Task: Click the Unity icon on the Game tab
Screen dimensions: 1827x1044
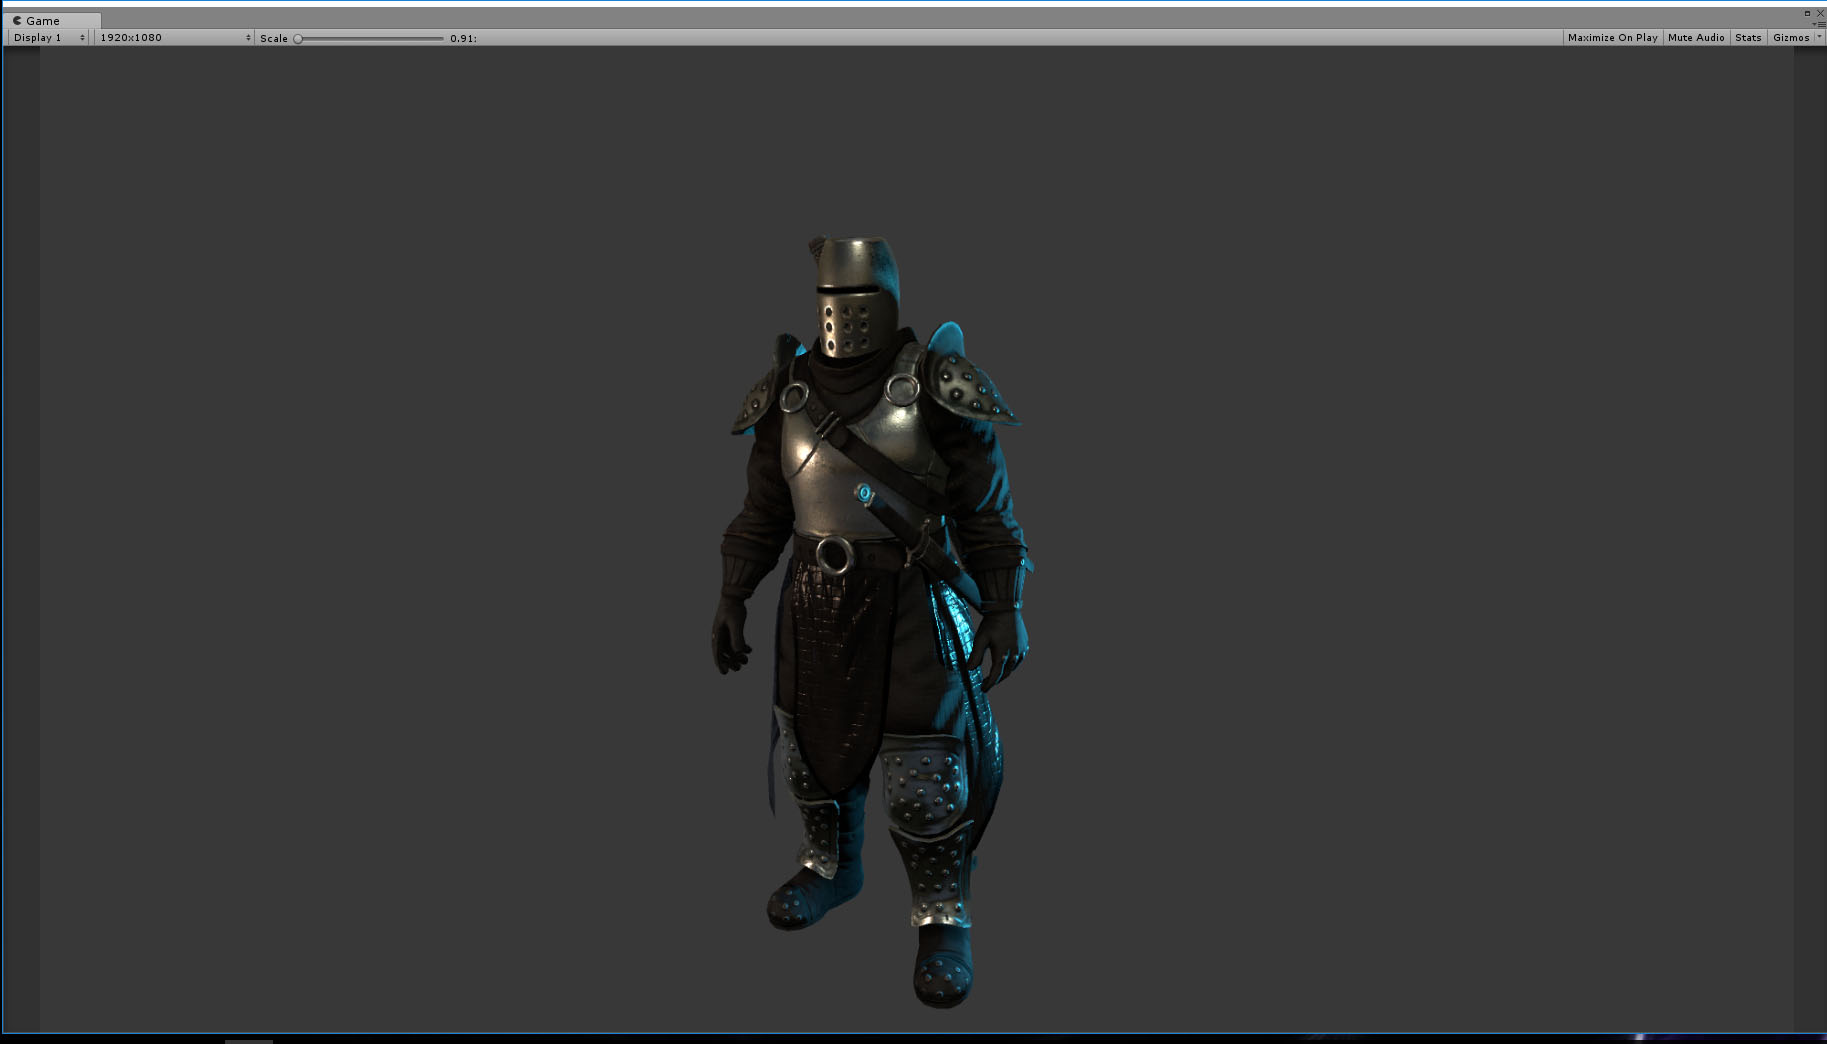Action: [x=16, y=20]
